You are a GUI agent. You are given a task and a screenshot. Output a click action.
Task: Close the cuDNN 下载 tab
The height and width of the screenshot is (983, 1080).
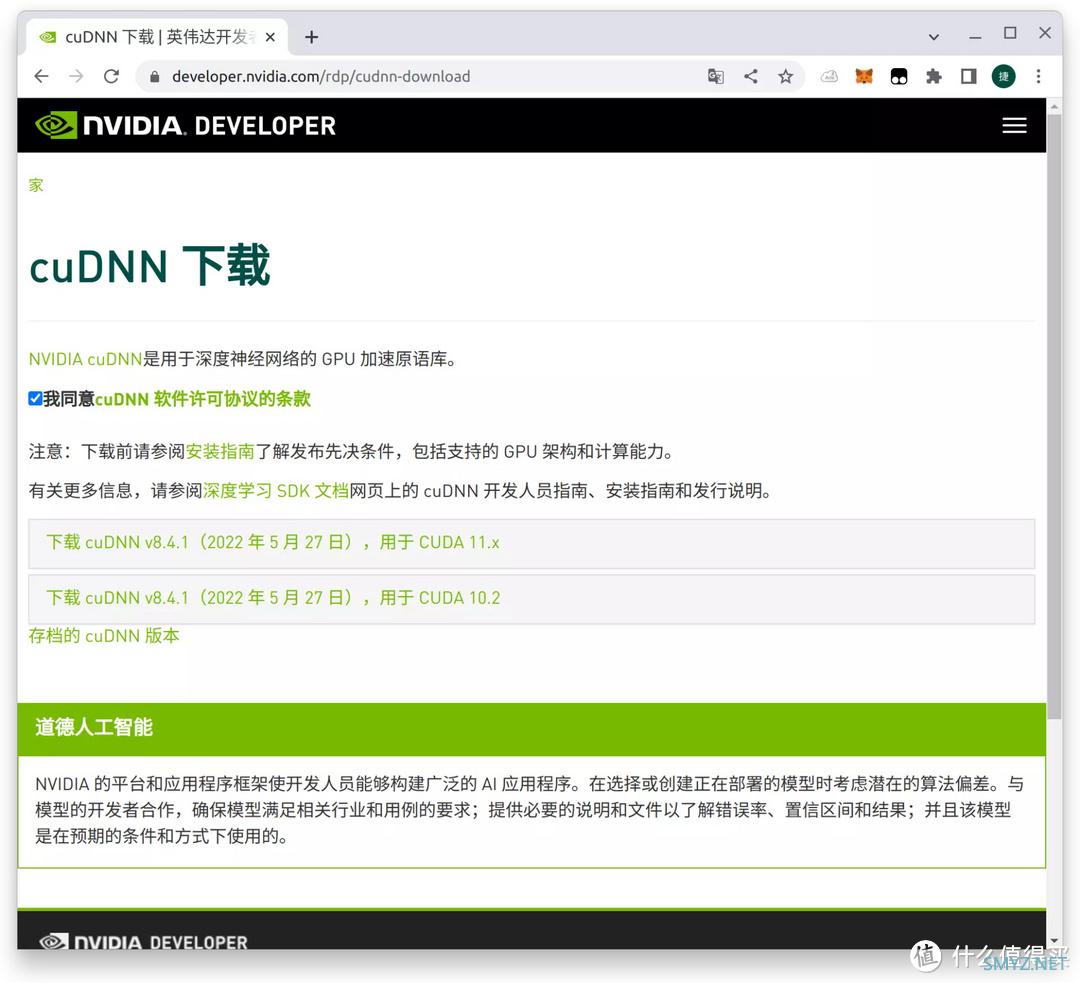[x=271, y=37]
